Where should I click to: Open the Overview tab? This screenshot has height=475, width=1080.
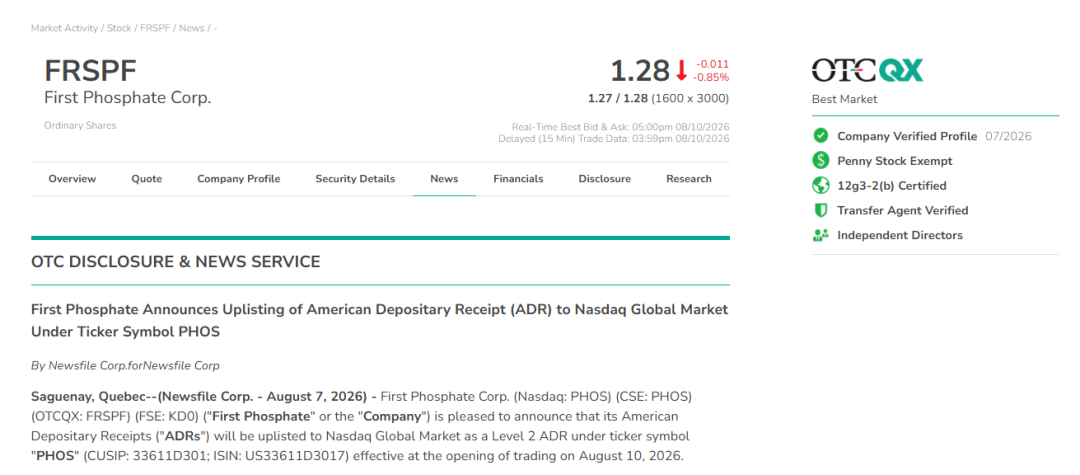(72, 179)
